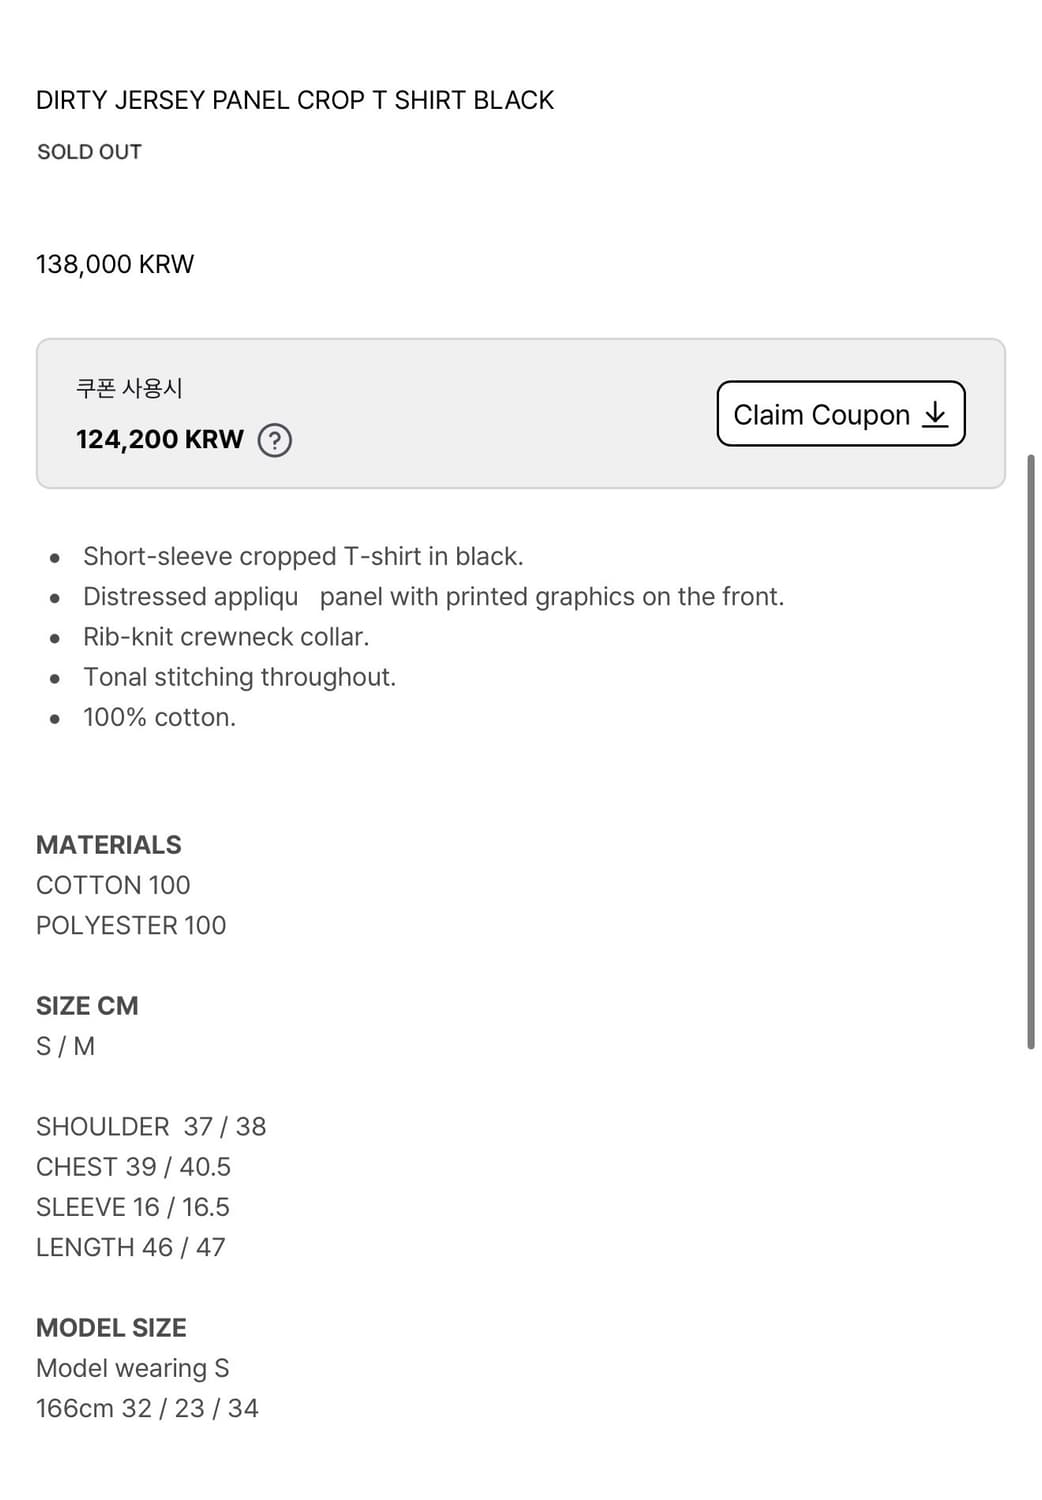The image size is (1042, 1500).
Task: Click the 138,000 KRW original price
Action: [115, 264]
